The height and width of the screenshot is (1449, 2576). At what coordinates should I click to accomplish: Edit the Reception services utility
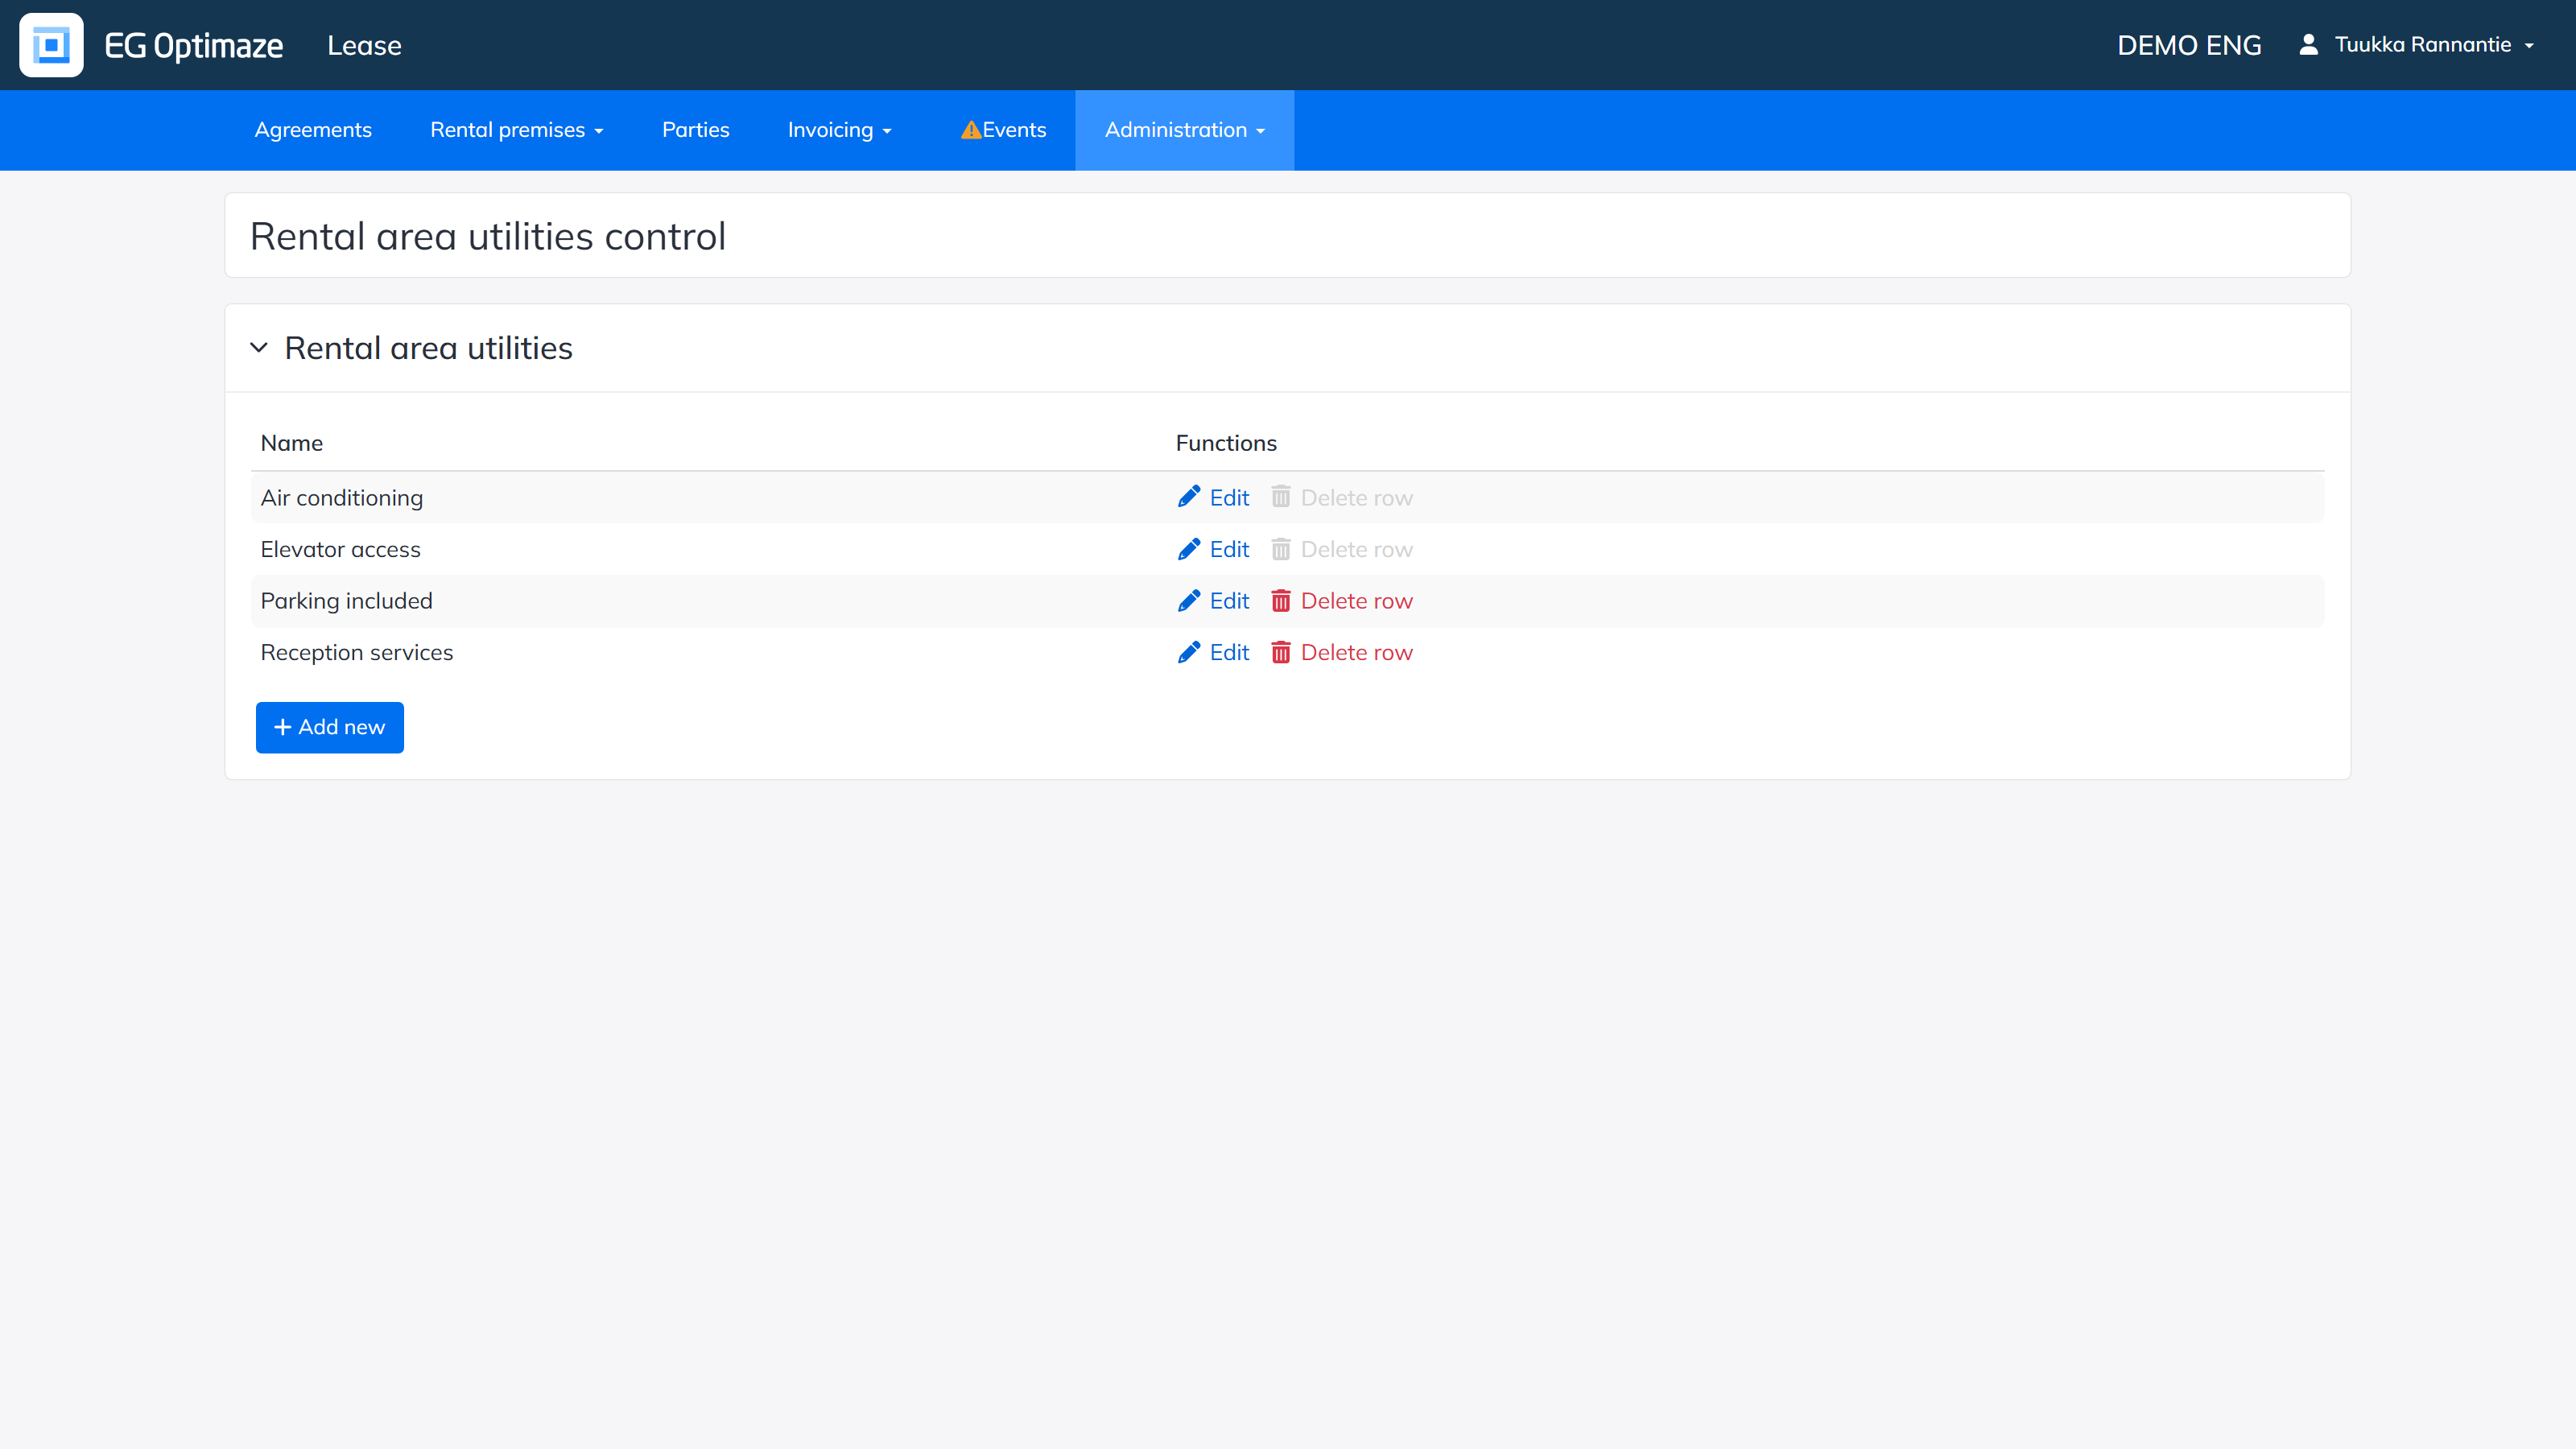tap(1213, 652)
